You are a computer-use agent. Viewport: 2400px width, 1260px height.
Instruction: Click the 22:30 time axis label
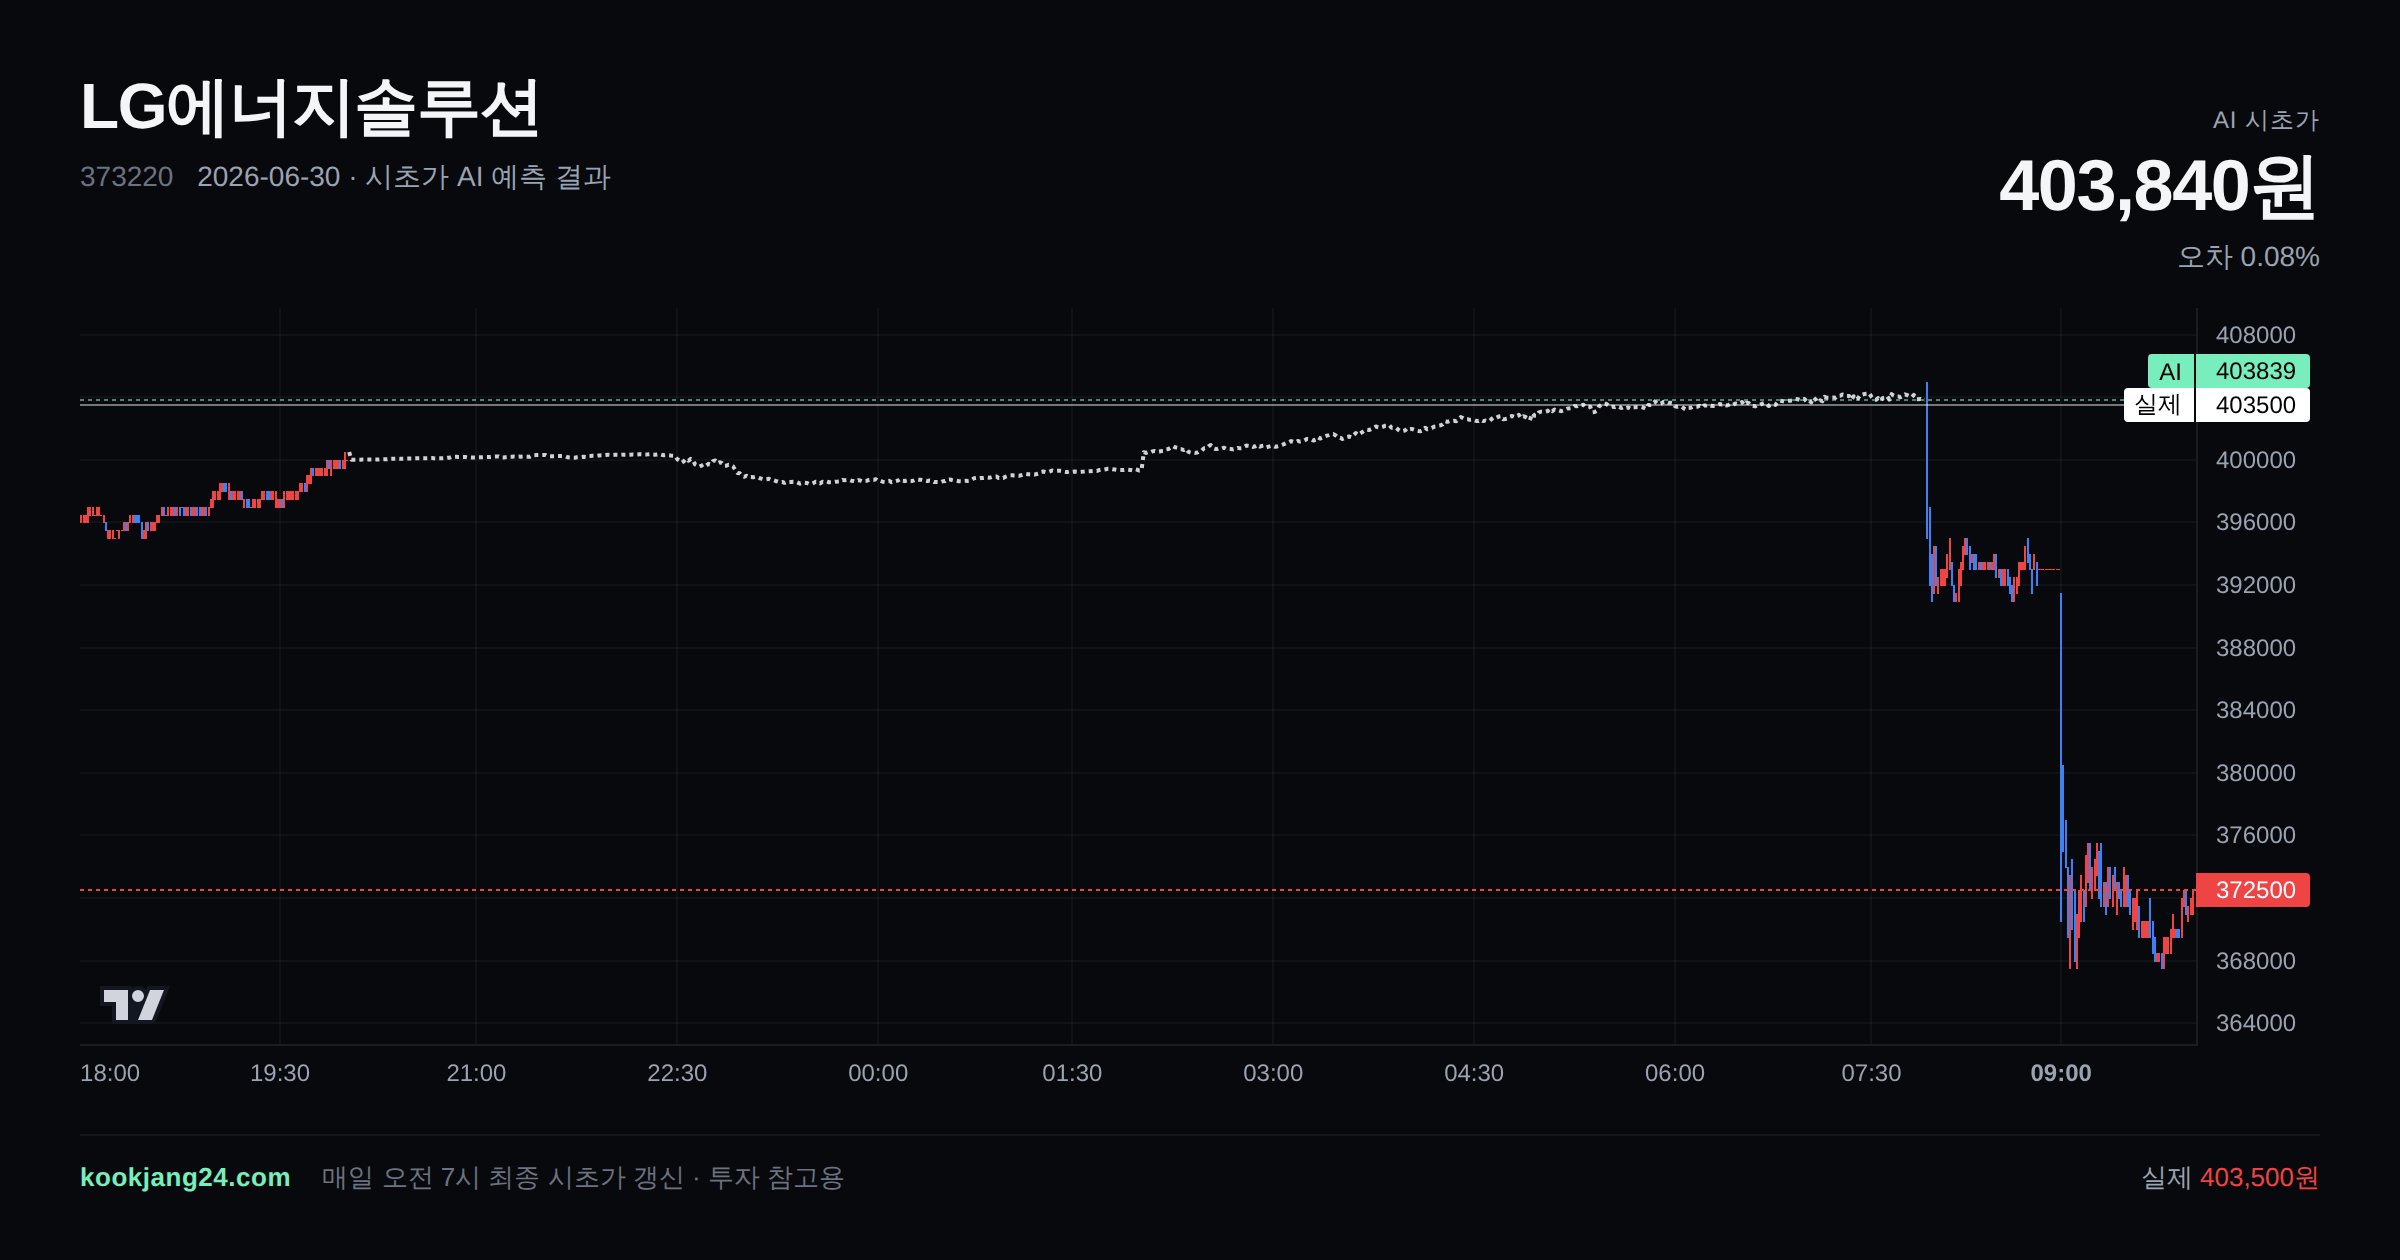677,1073
